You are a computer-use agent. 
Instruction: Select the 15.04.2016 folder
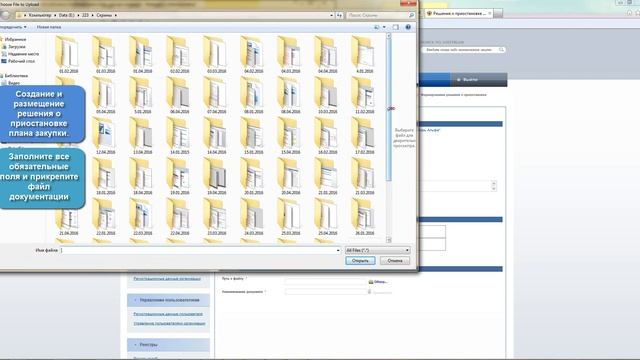tap(290, 136)
